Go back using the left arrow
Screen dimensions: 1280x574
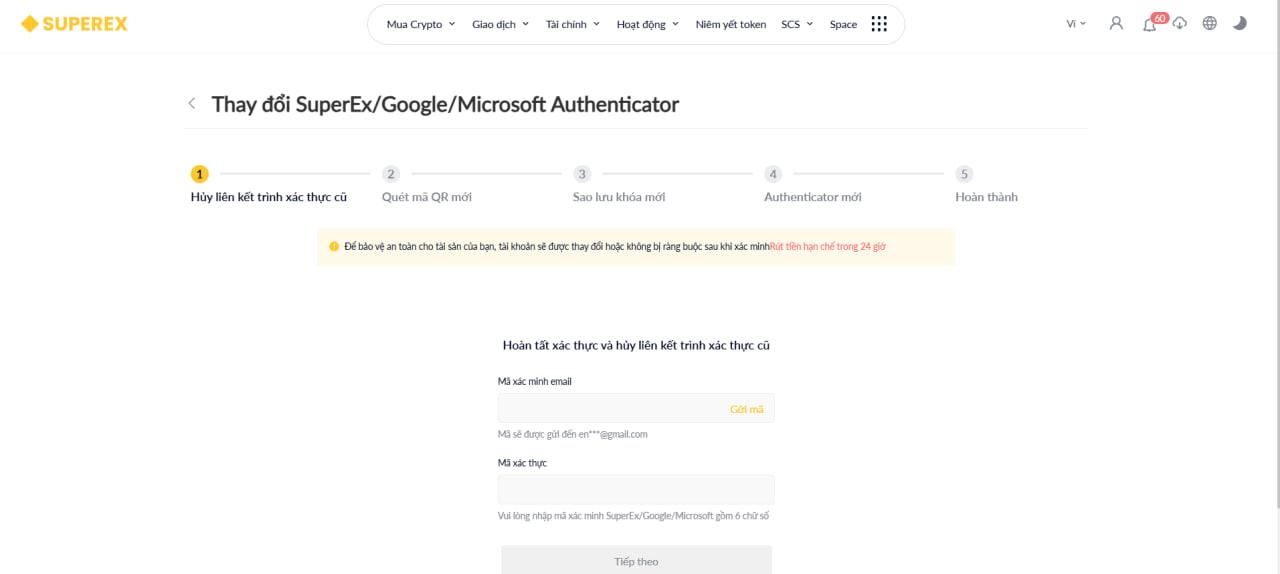[x=192, y=103]
